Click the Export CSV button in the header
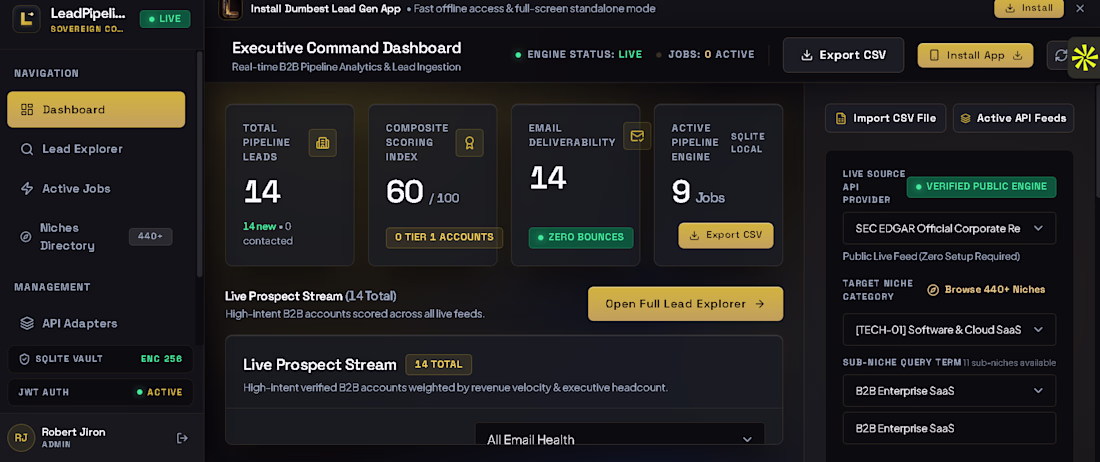Image resolution: width=1100 pixels, height=462 pixels. pyautogui.click(x=843, y=55)
